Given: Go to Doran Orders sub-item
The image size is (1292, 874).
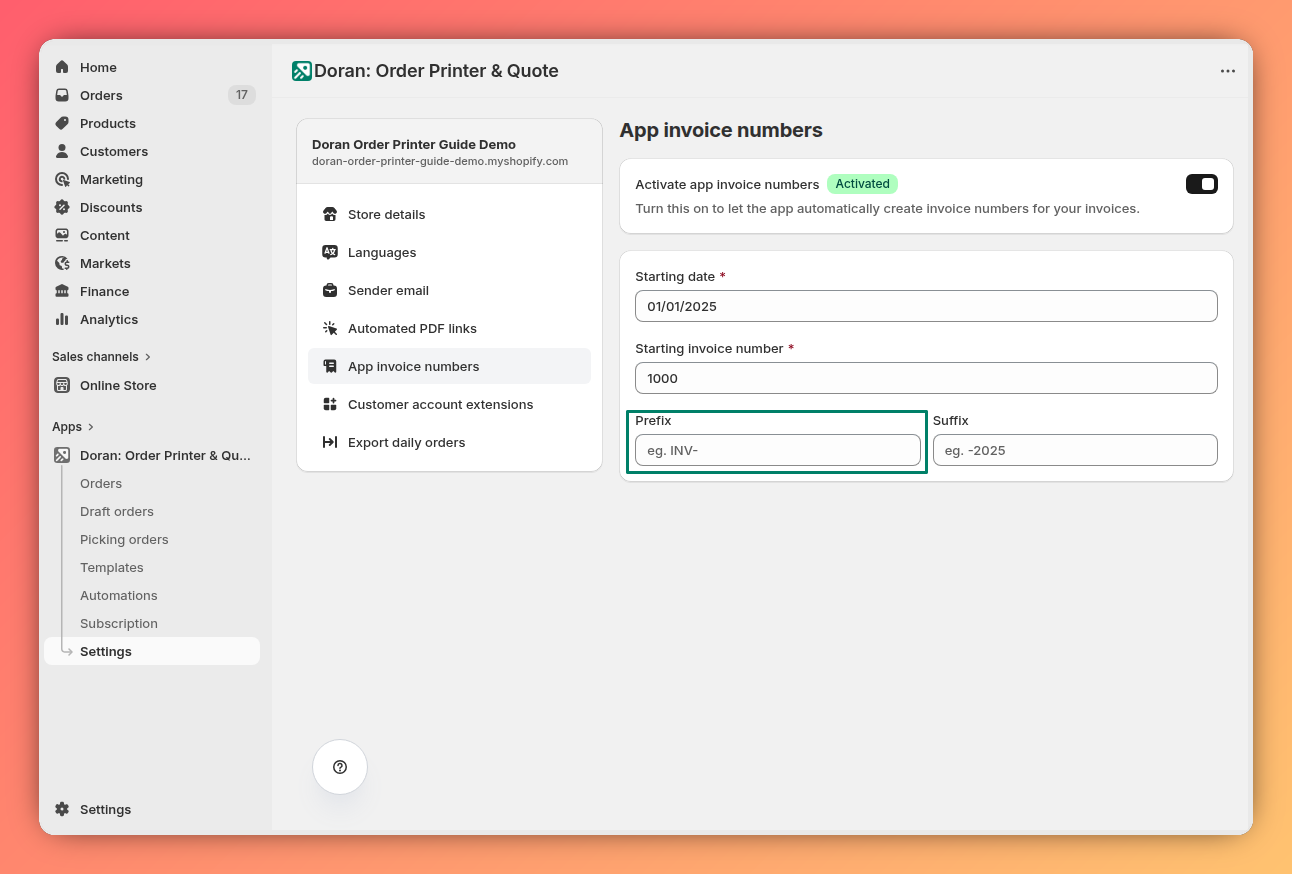Looking at the screenshot, I should click(x=101, y=483).
